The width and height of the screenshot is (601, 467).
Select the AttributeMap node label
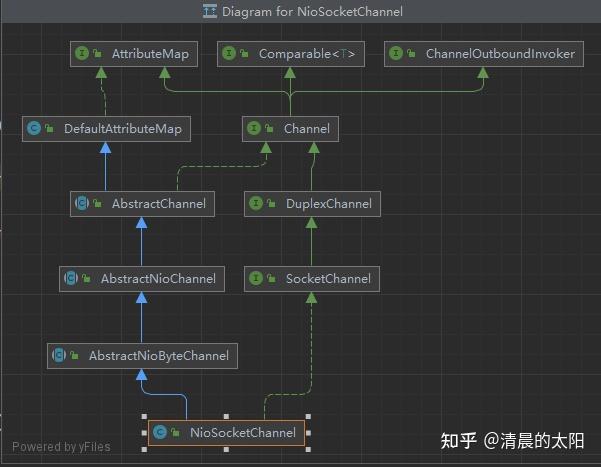[x=150, y=54]
